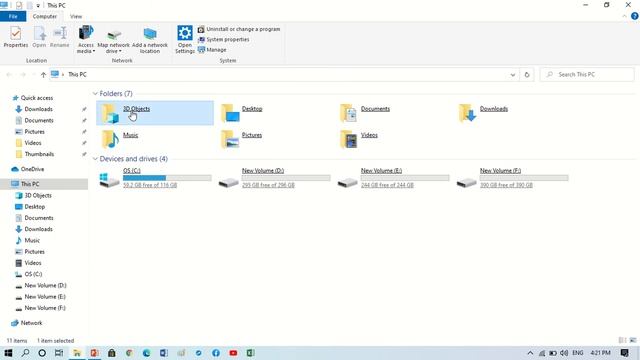Open the Downloads folder icon
This screenshot has width=640, height=360.
467,113
